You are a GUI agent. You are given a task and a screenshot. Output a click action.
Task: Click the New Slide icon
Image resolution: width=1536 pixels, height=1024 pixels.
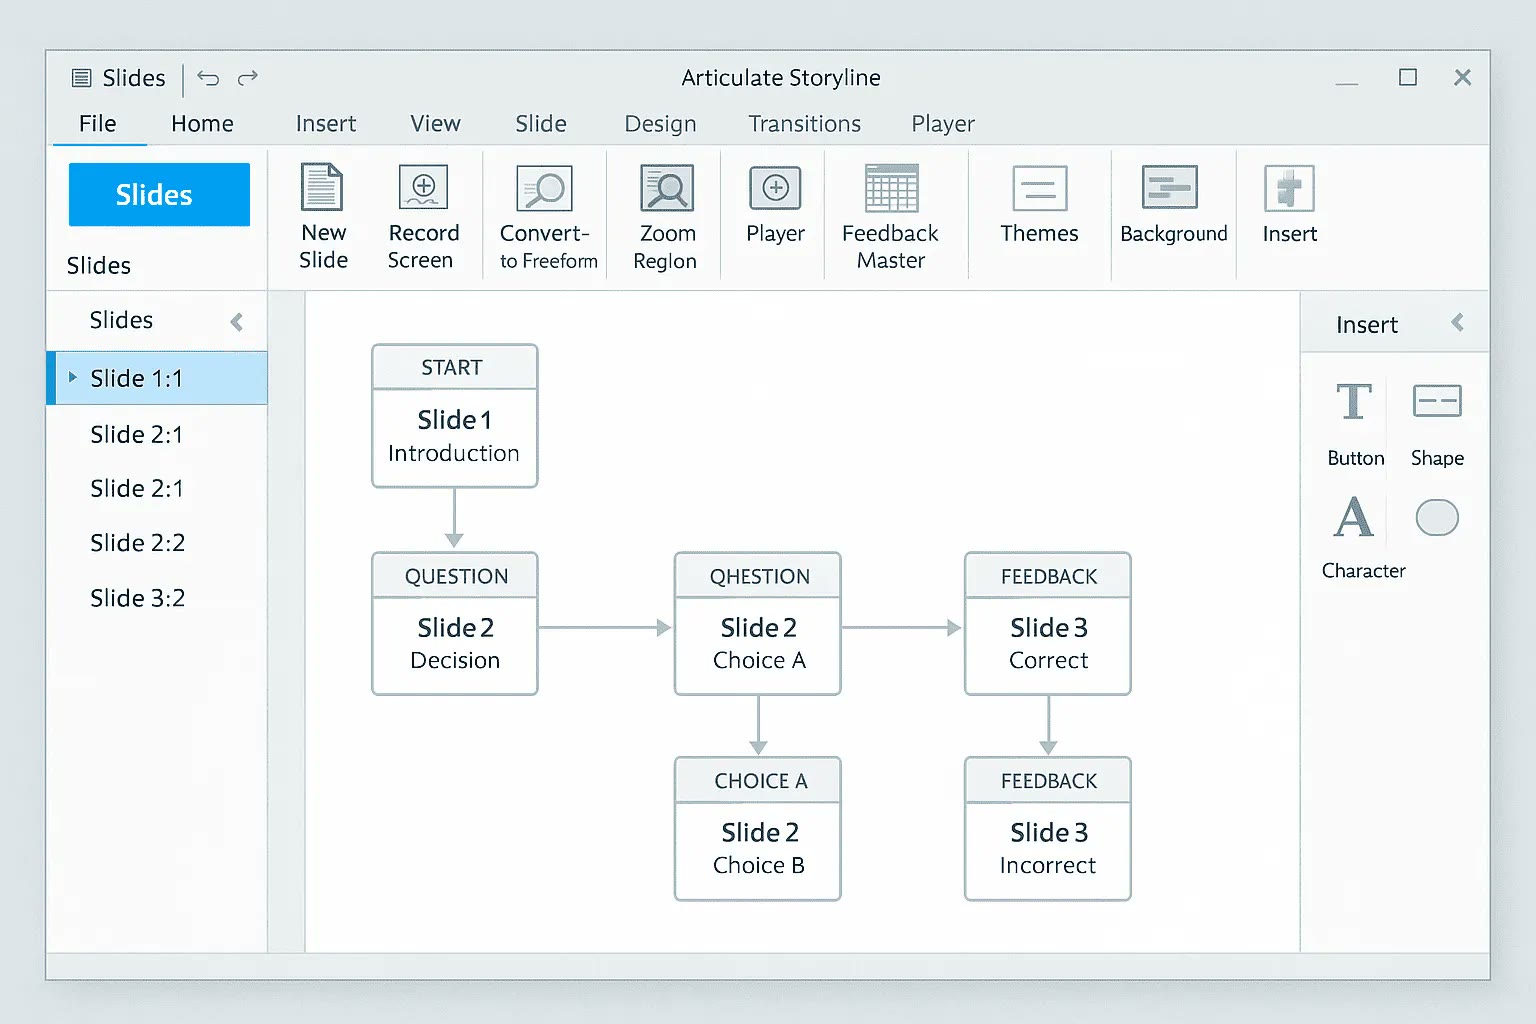click(x=322, y=187)
